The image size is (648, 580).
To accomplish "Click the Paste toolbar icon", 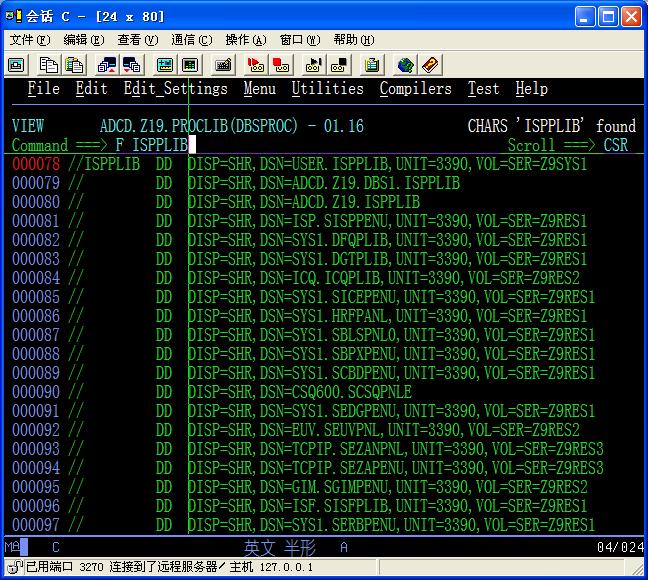I will [74, 65].
